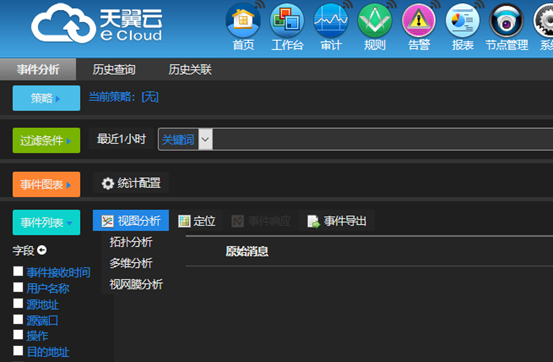Open the 关键词 dropdown arrow
This screenshot has height=362, width=553.
[x=205, y=139]
